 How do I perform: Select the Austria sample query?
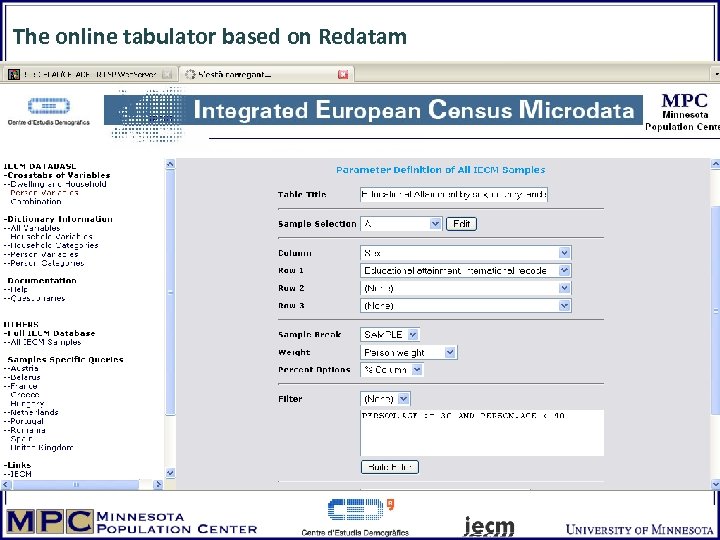click(x=21, y=368)
